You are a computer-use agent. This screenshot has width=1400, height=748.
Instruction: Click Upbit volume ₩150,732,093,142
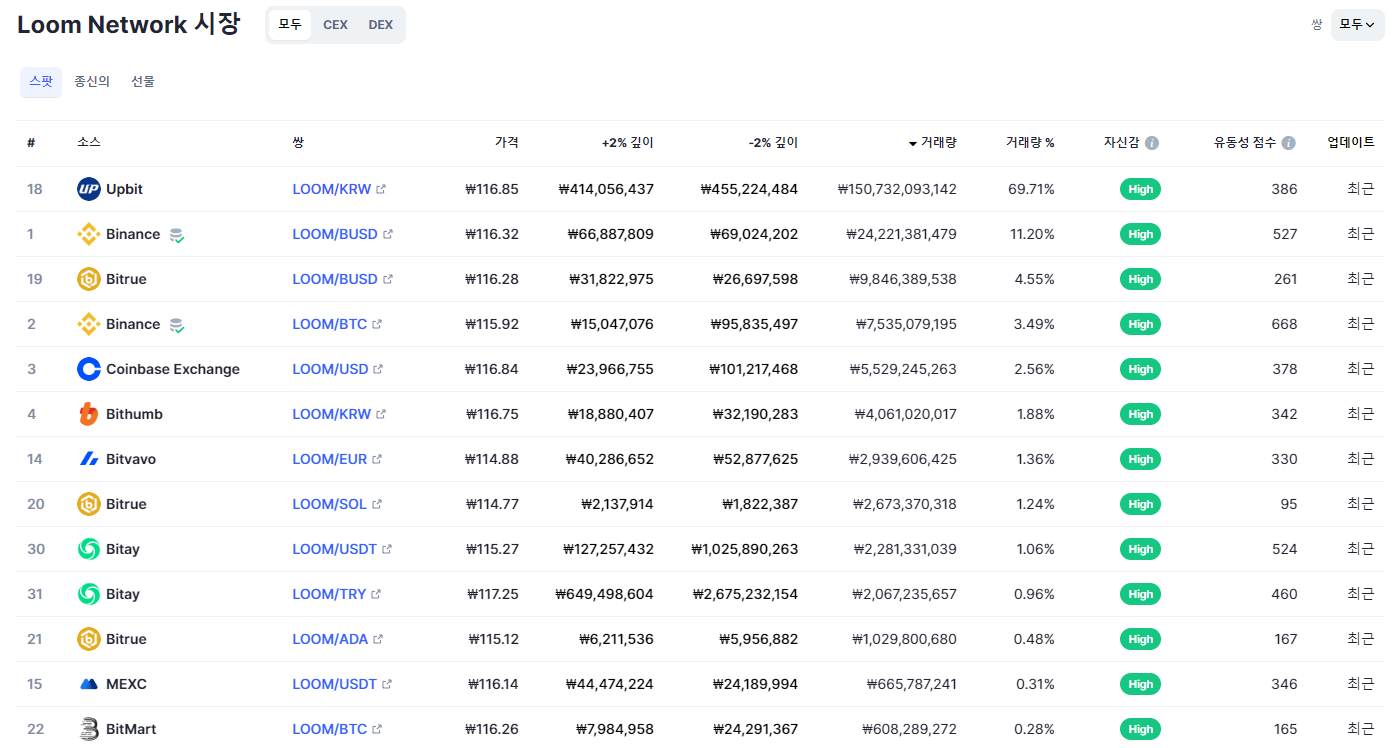pos(897,189)
